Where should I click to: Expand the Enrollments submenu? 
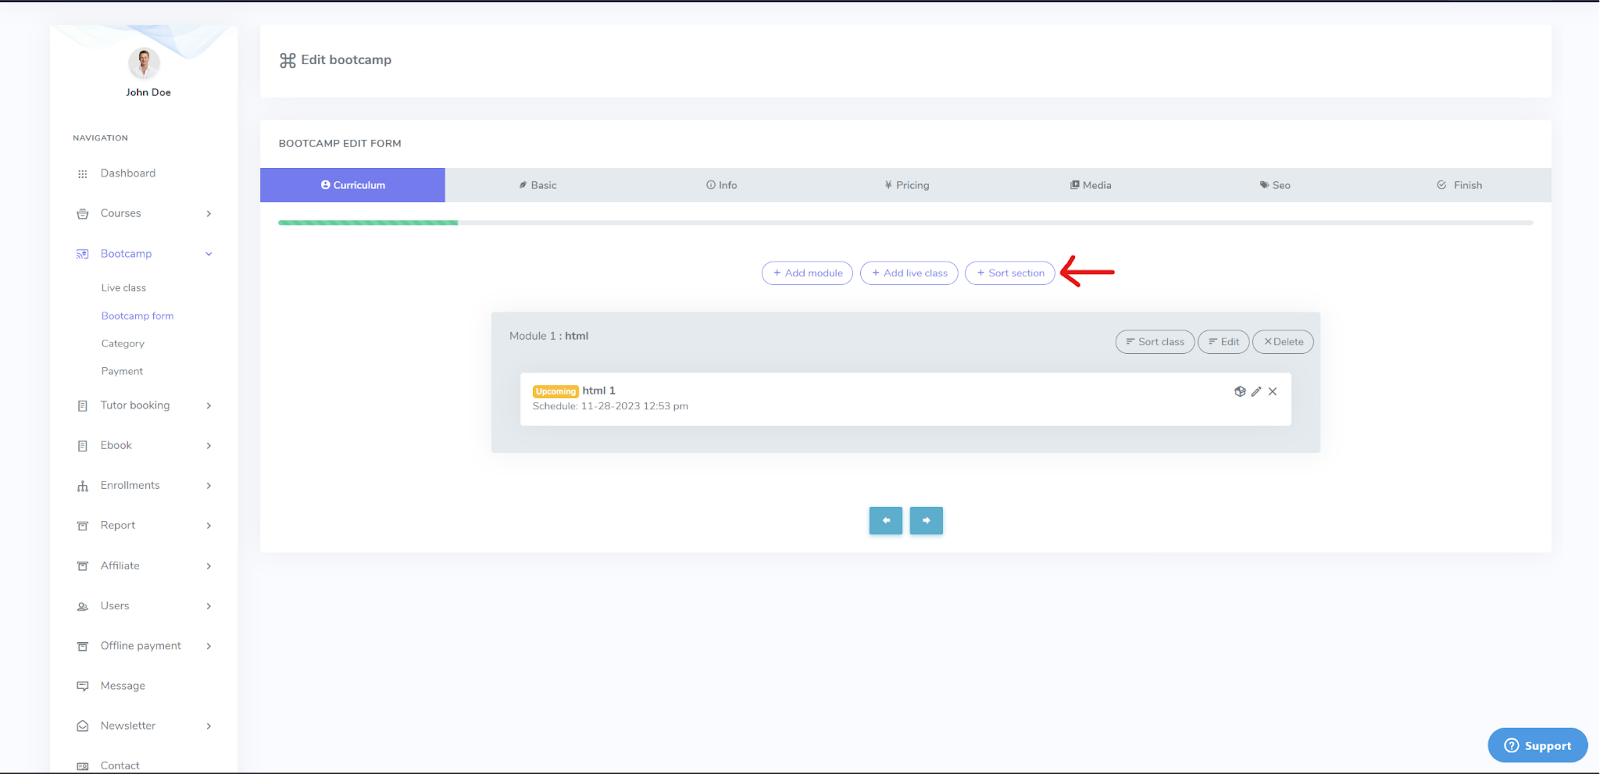(x=130, y=486)
